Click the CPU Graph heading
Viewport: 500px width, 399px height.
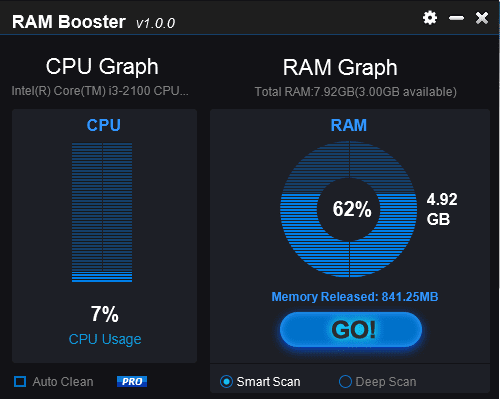[x=102, y=67]
